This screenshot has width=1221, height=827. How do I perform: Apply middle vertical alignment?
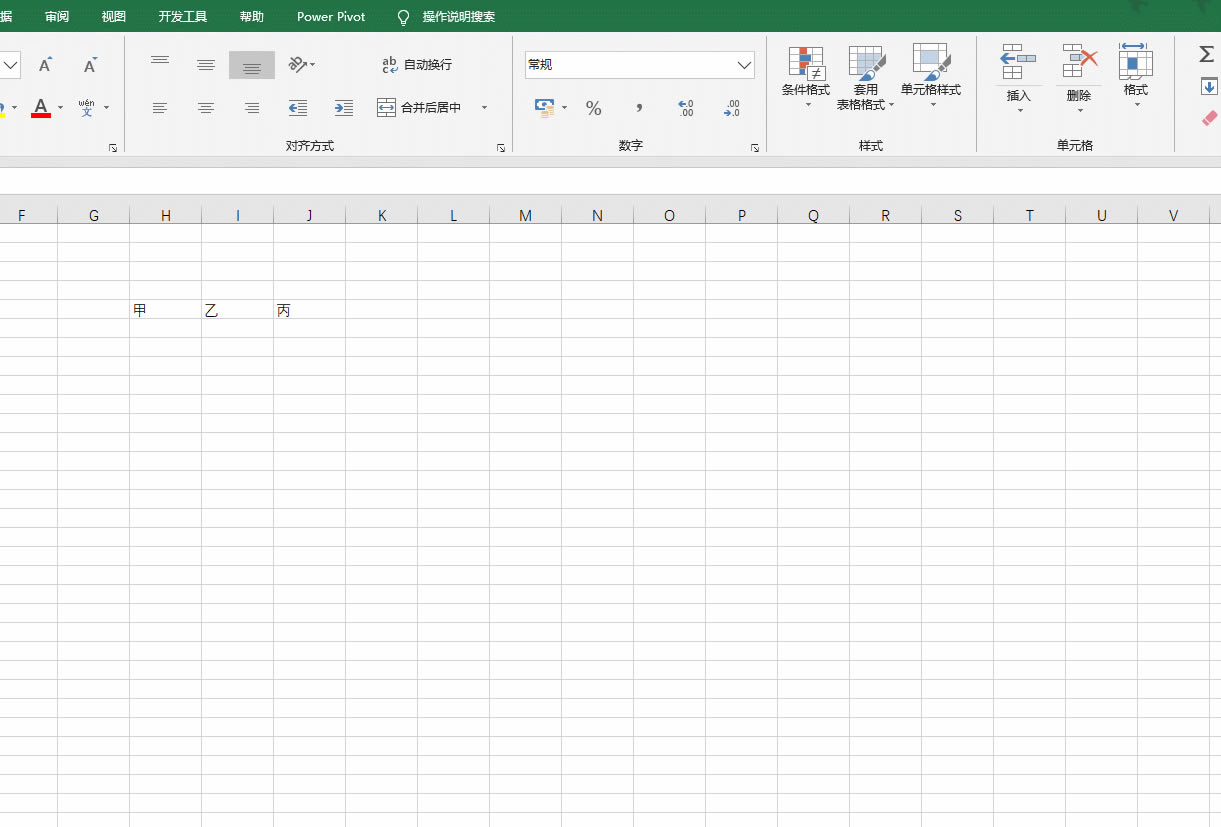click(206, 65)
